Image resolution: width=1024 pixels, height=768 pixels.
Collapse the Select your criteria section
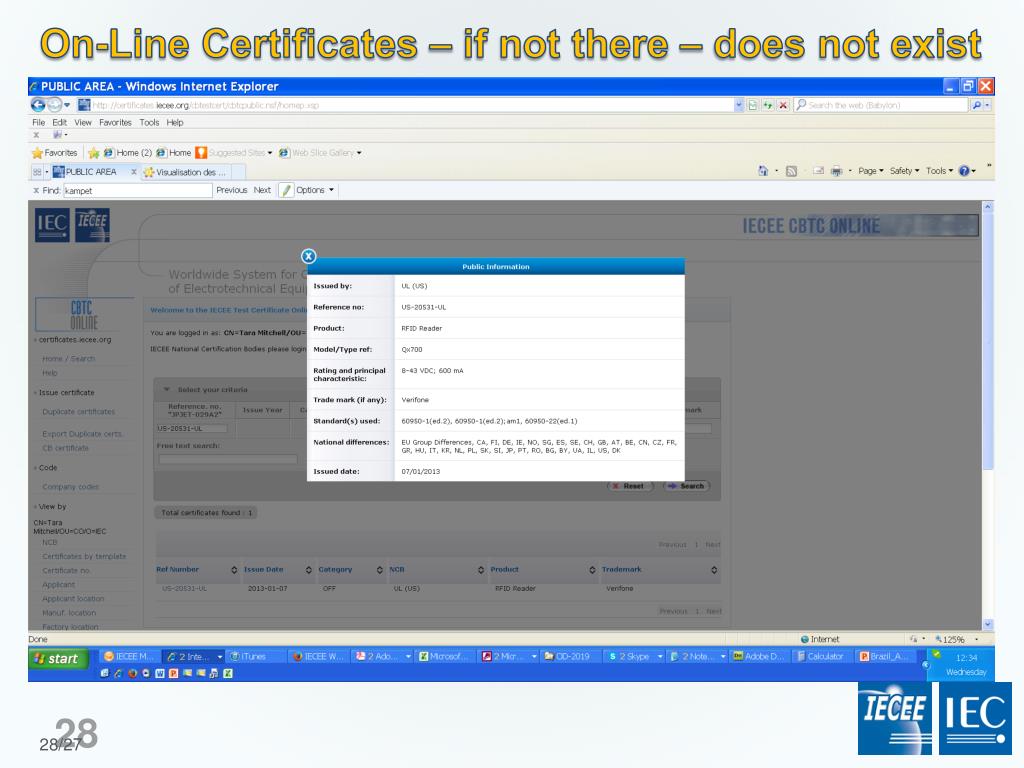pos(167,389)
